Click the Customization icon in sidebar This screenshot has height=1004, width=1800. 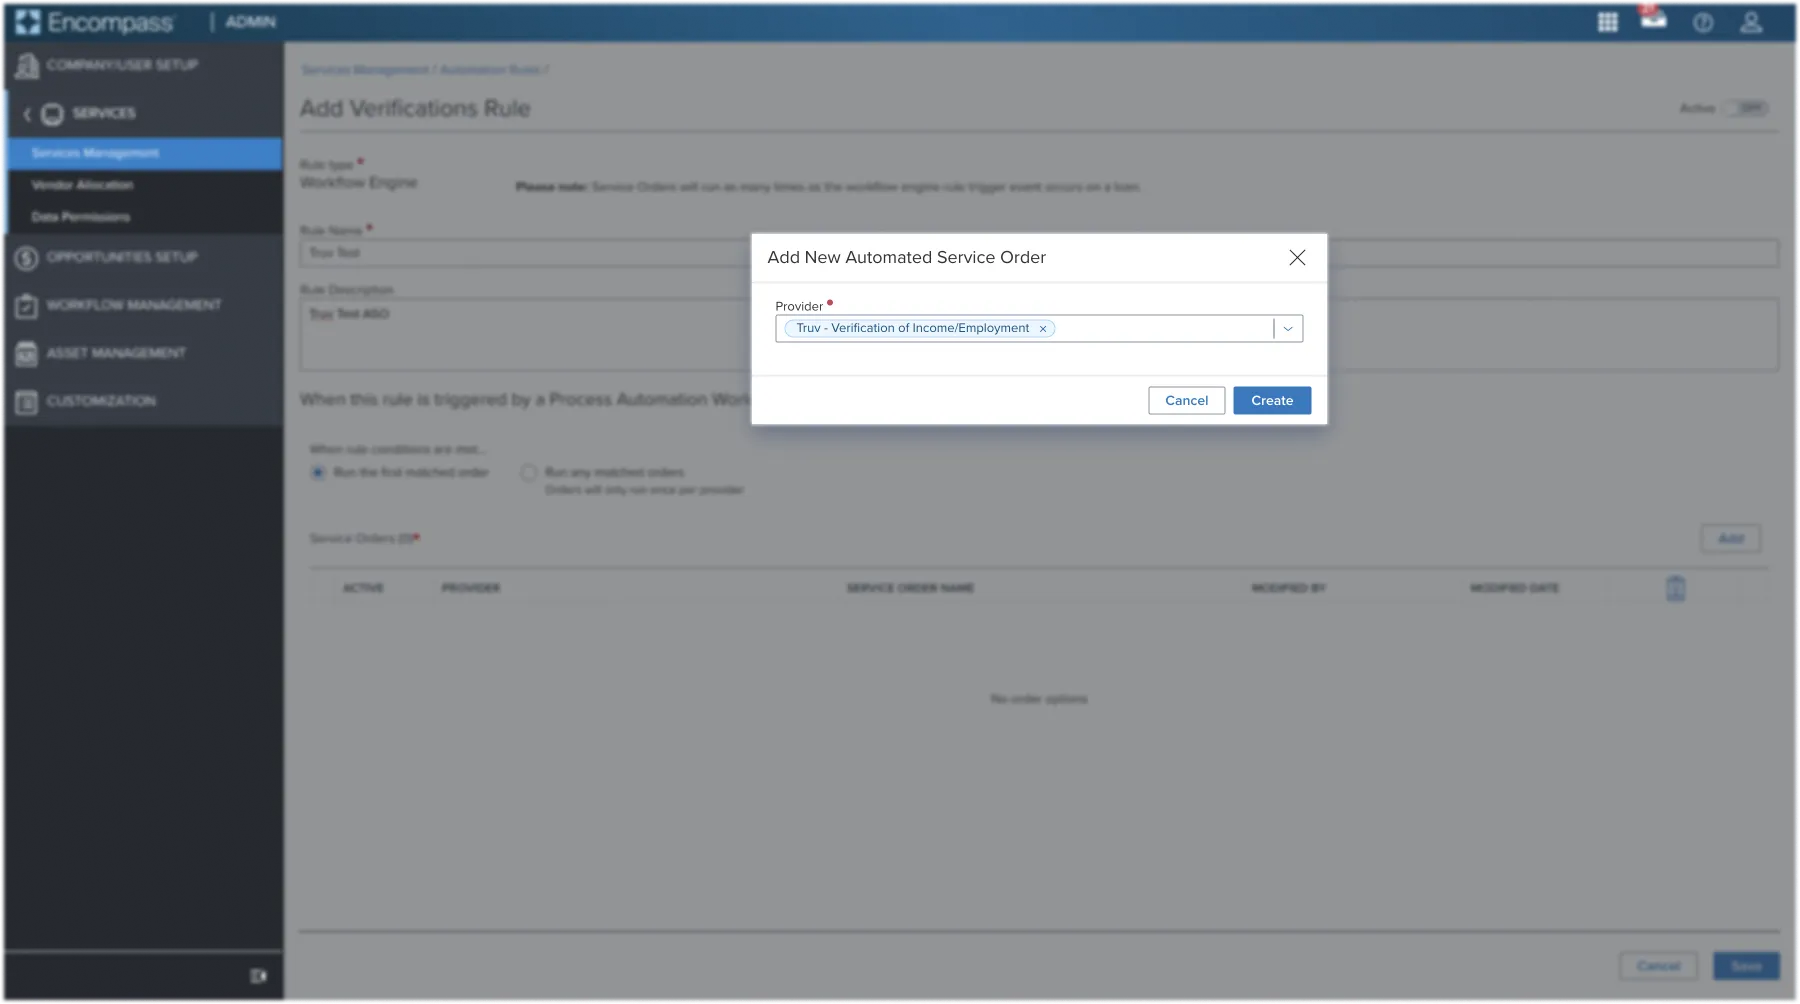(27, 402)
